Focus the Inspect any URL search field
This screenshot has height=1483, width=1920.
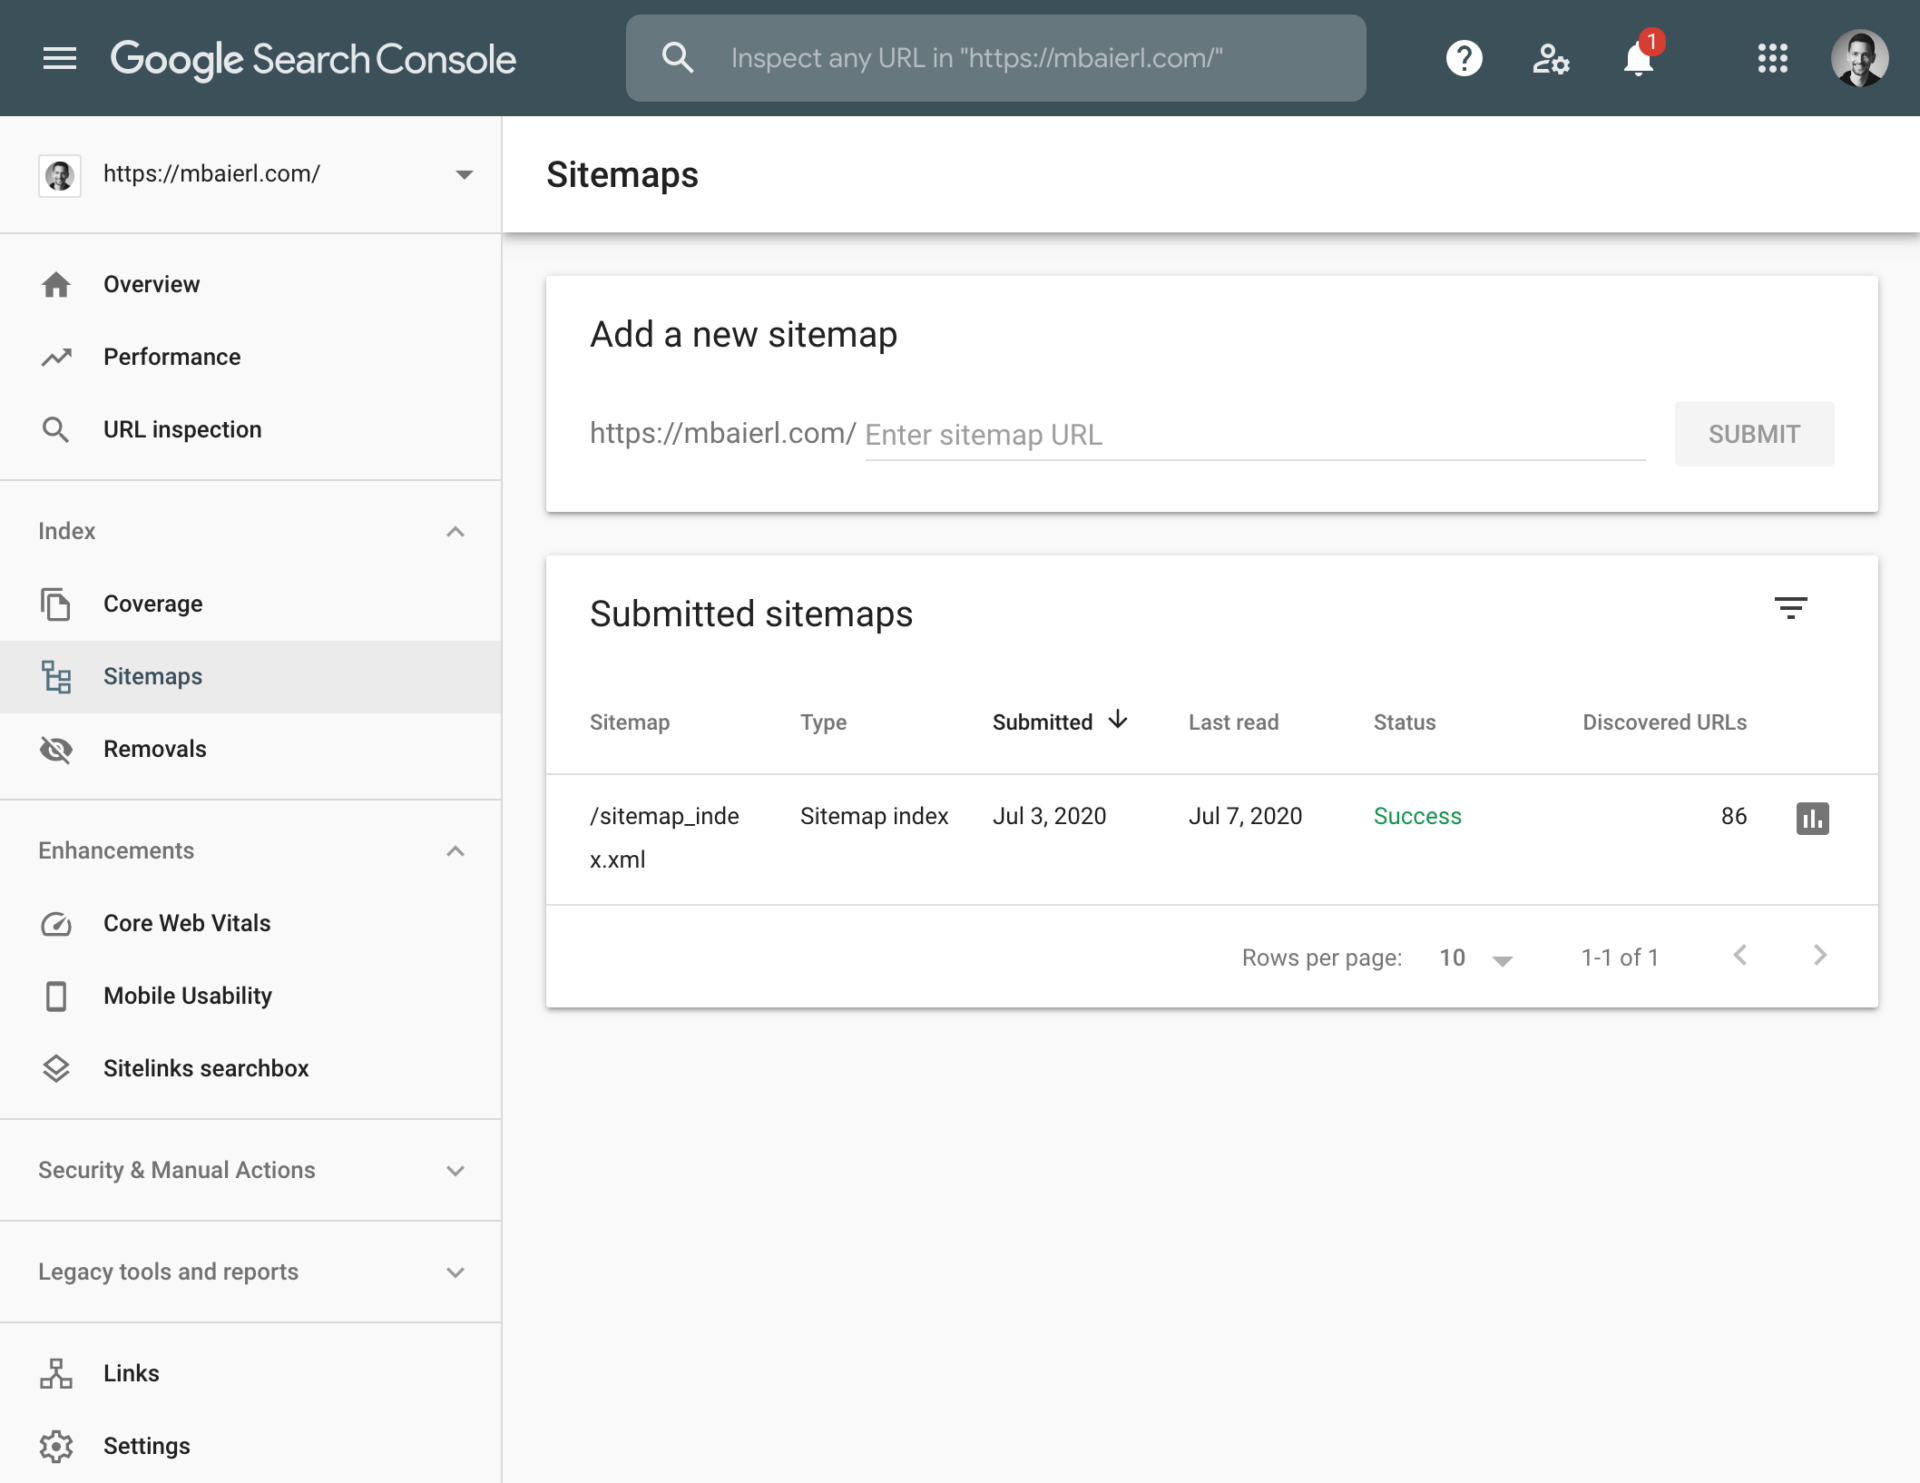point(995,58)
